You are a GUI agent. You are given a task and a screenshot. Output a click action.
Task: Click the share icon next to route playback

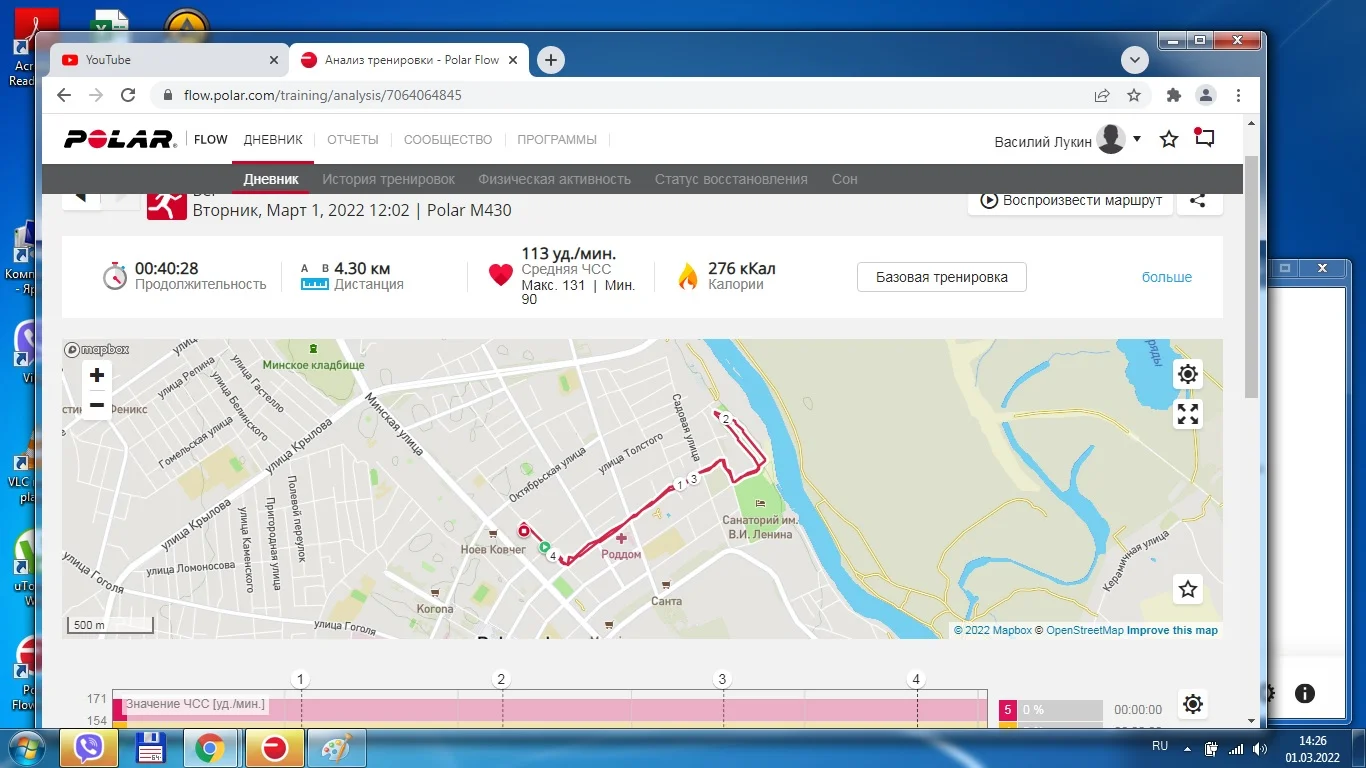point(1198,200)
